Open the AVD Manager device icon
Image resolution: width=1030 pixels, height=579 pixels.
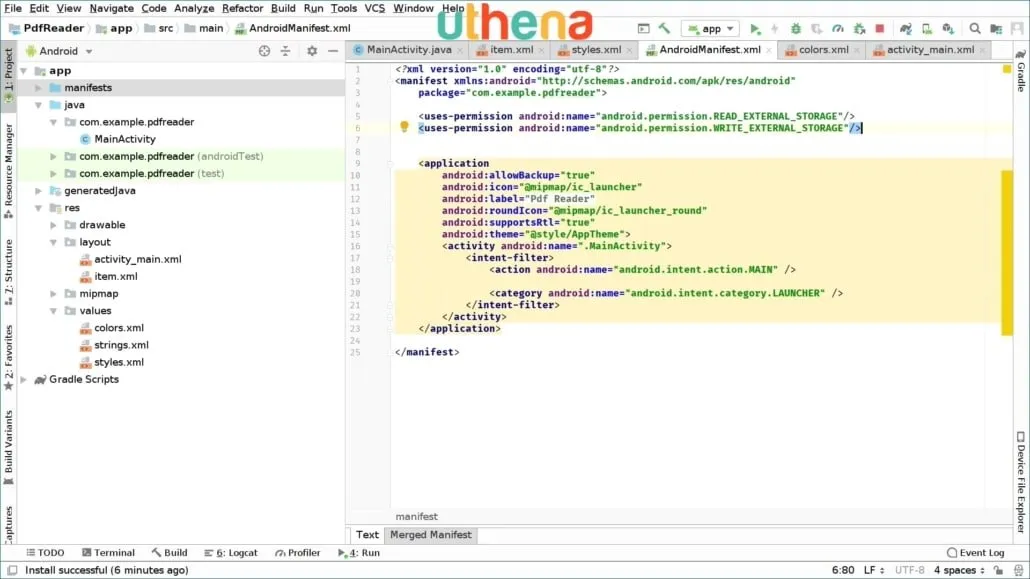pyautogui.click(x=927, y=28)
